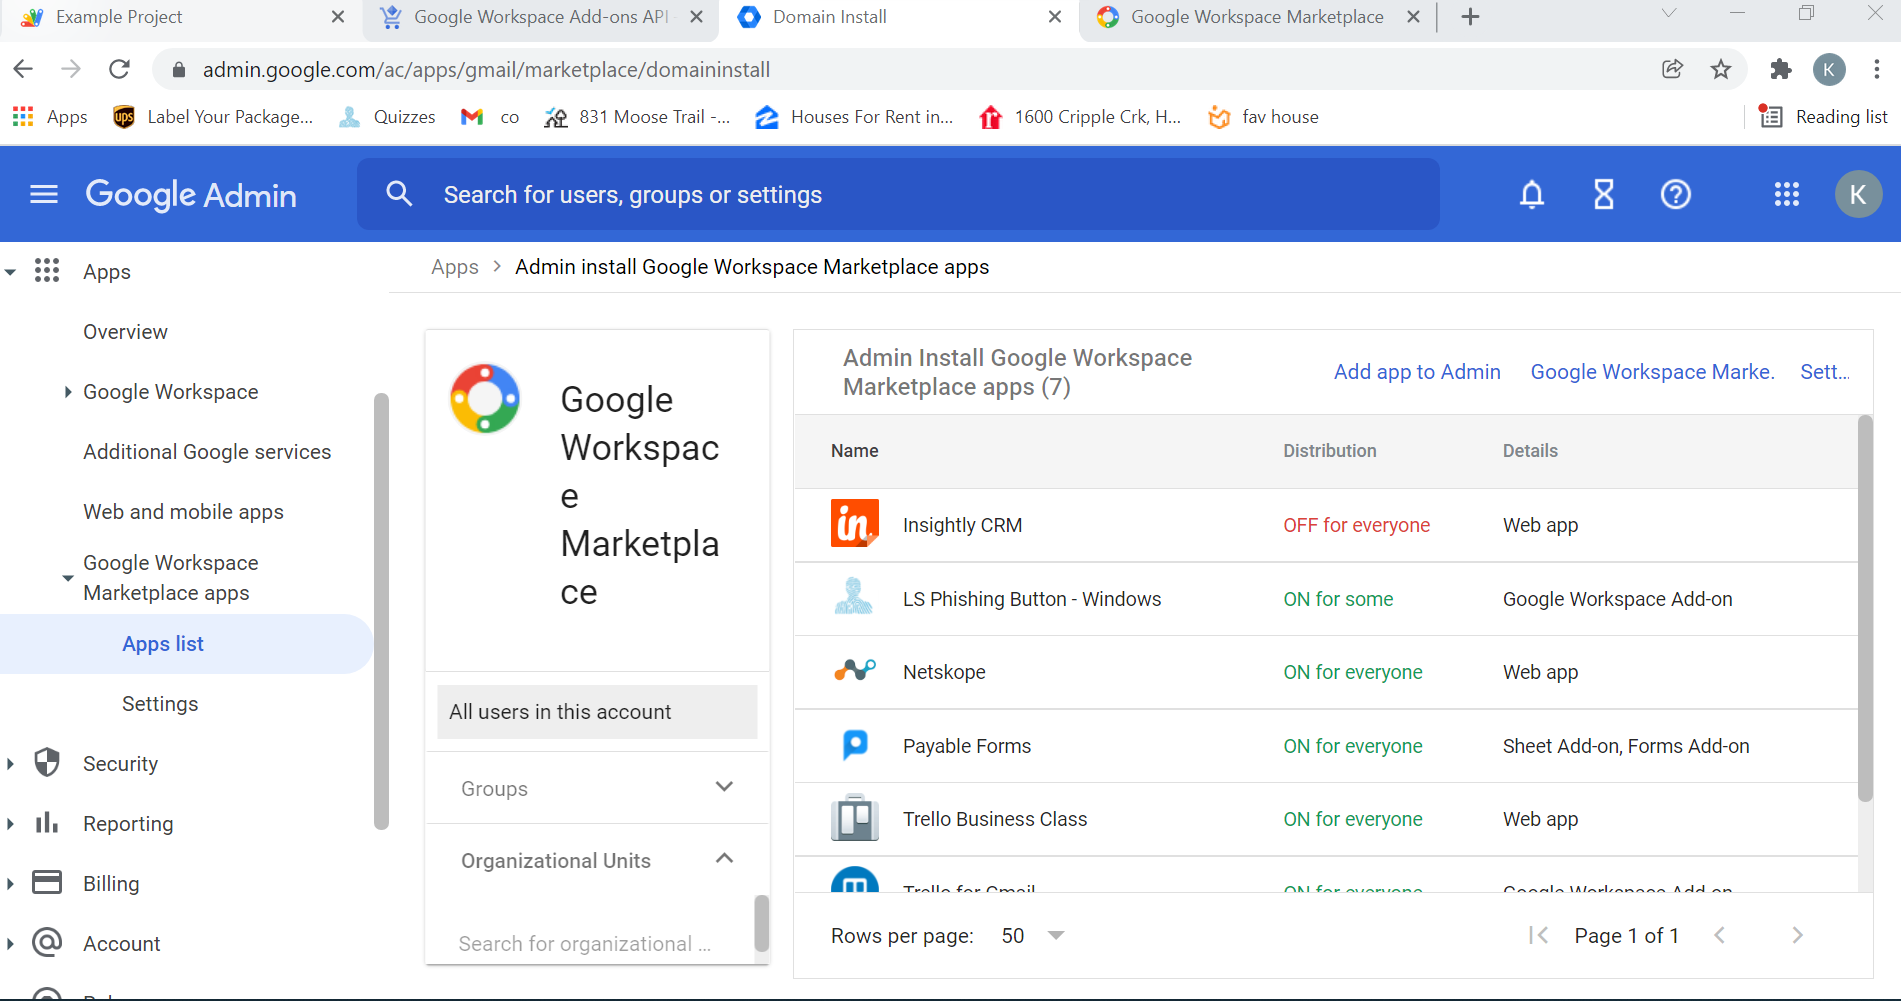Click the apps table vertical scrollbar
This screenshot has height=1001, width=1901.
click(x=1865, y=608)
